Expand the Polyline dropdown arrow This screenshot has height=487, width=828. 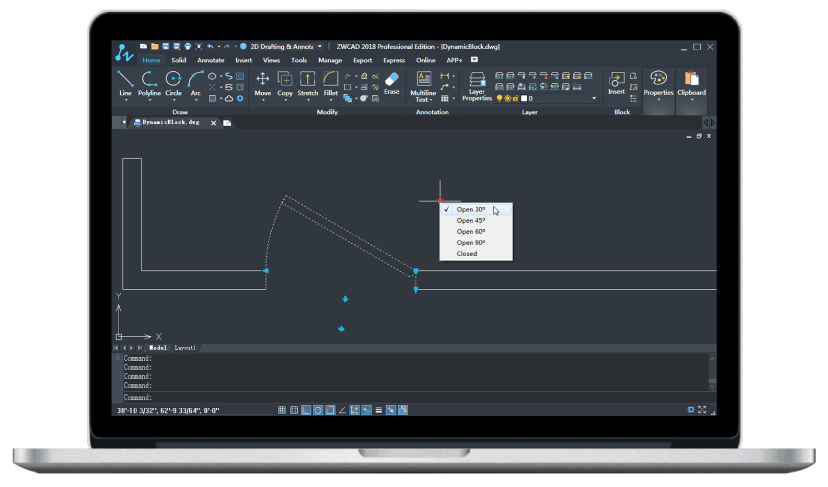click(x=149, y=100)
